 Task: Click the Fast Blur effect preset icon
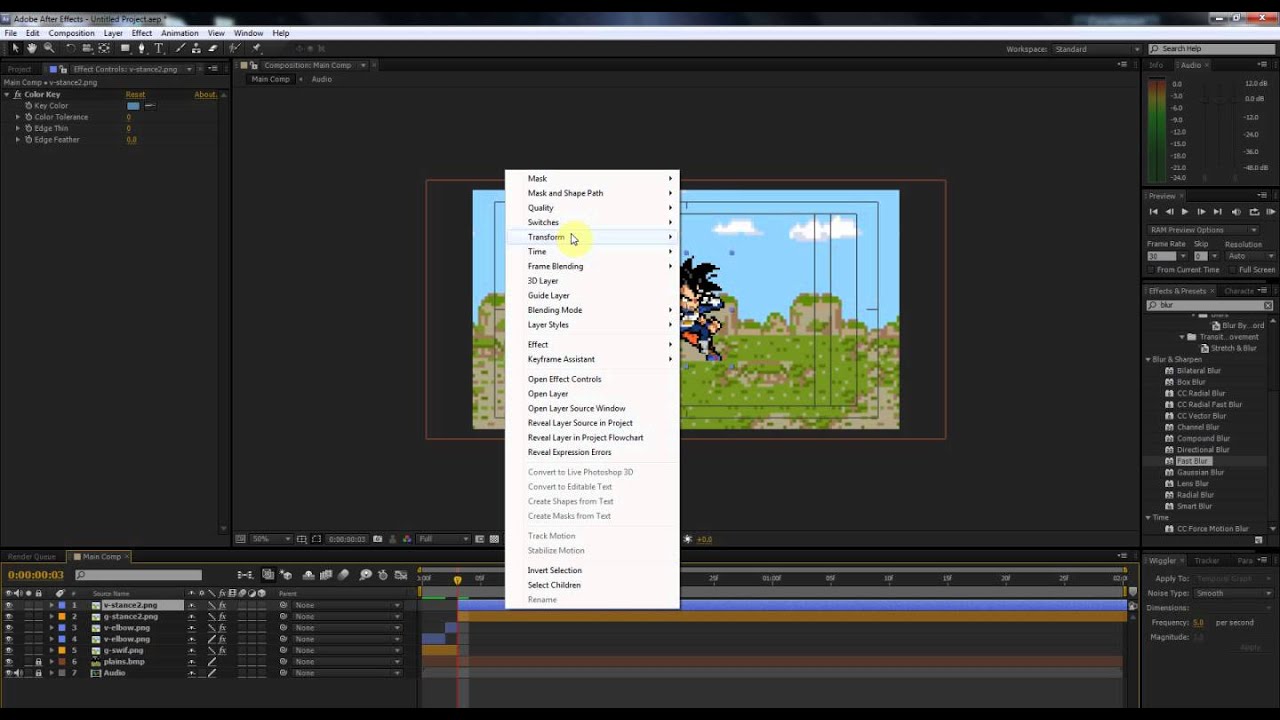(1169, 461)
